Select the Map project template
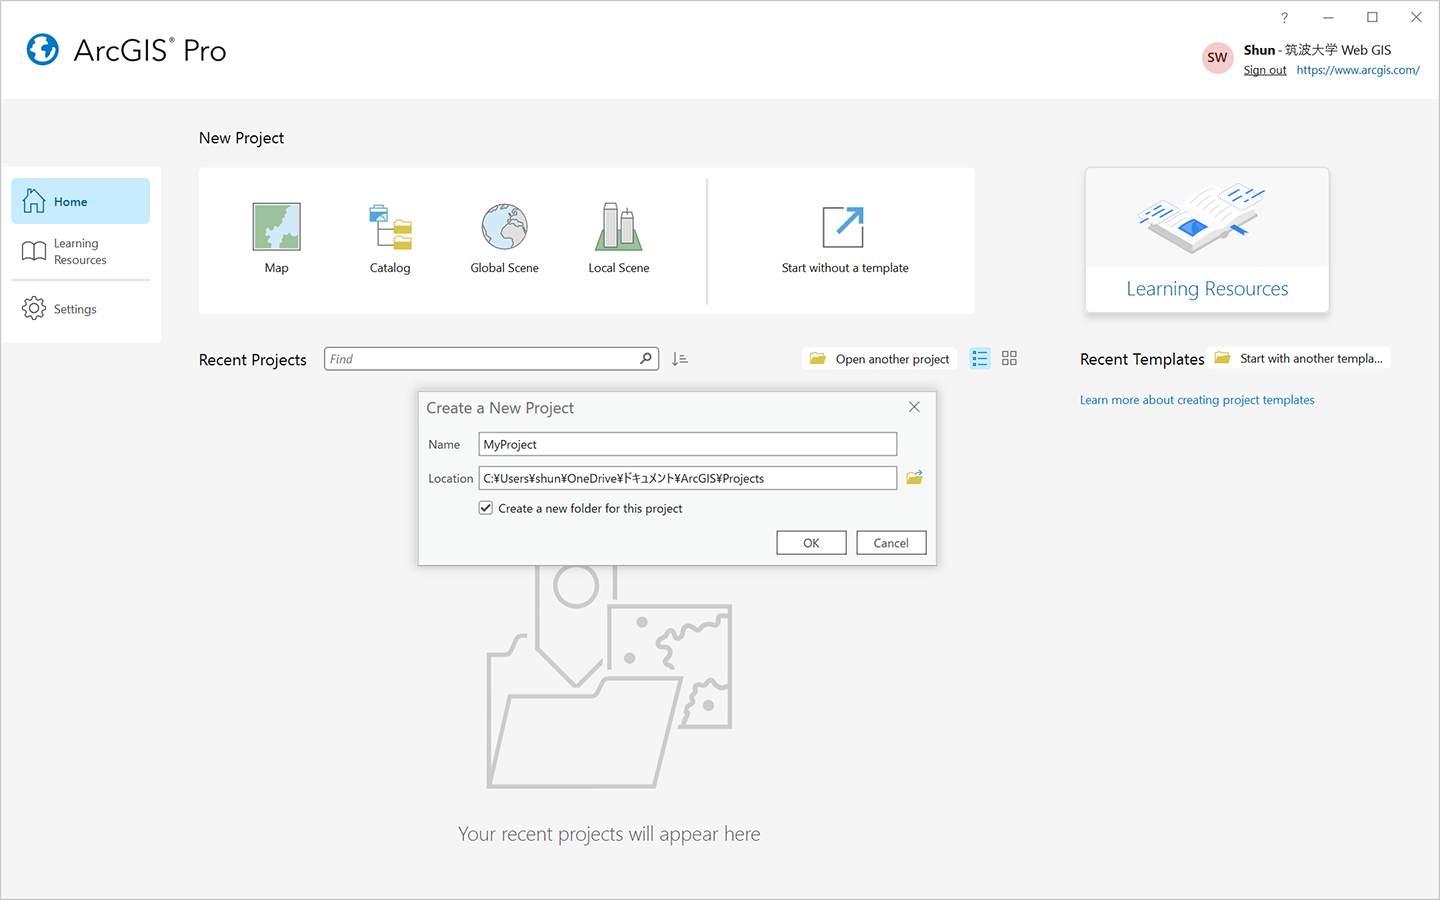The image size is (1440, 900). (276, 239)
